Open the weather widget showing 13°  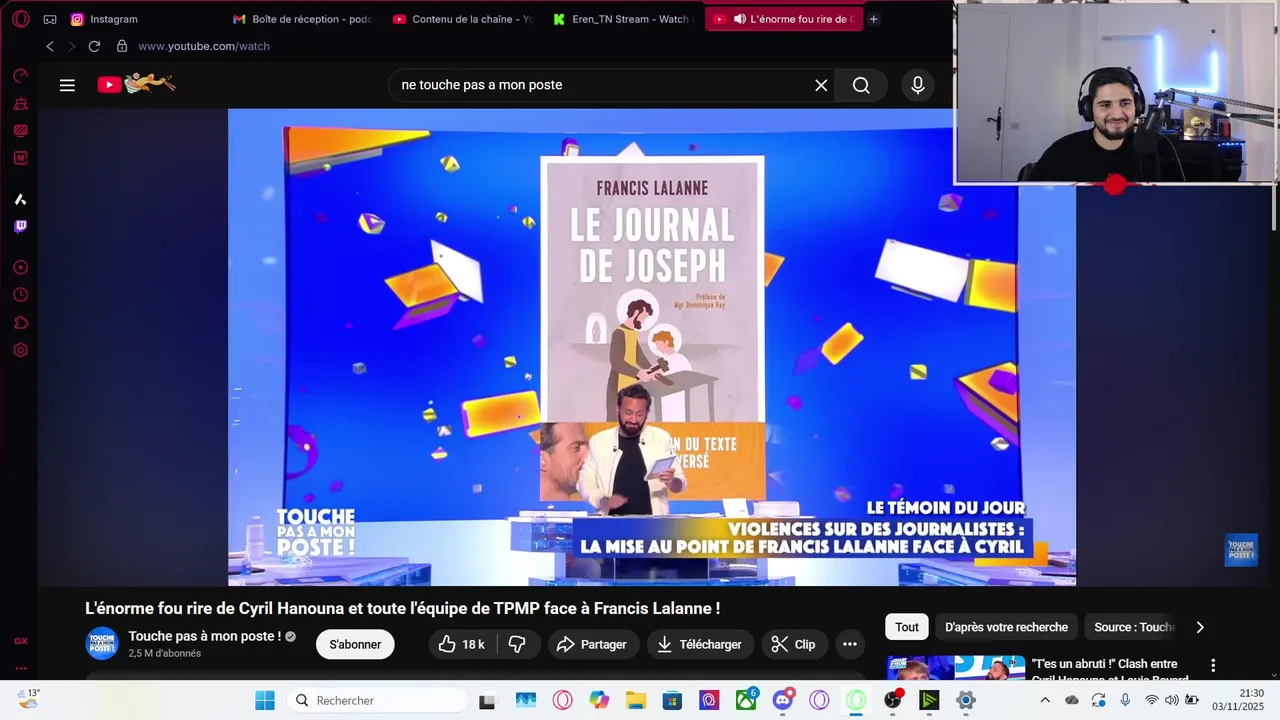tap(28, 699)
